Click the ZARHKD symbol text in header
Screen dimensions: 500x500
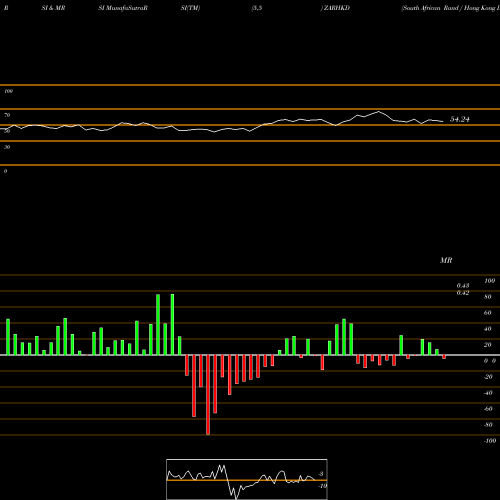pos(336,8)
